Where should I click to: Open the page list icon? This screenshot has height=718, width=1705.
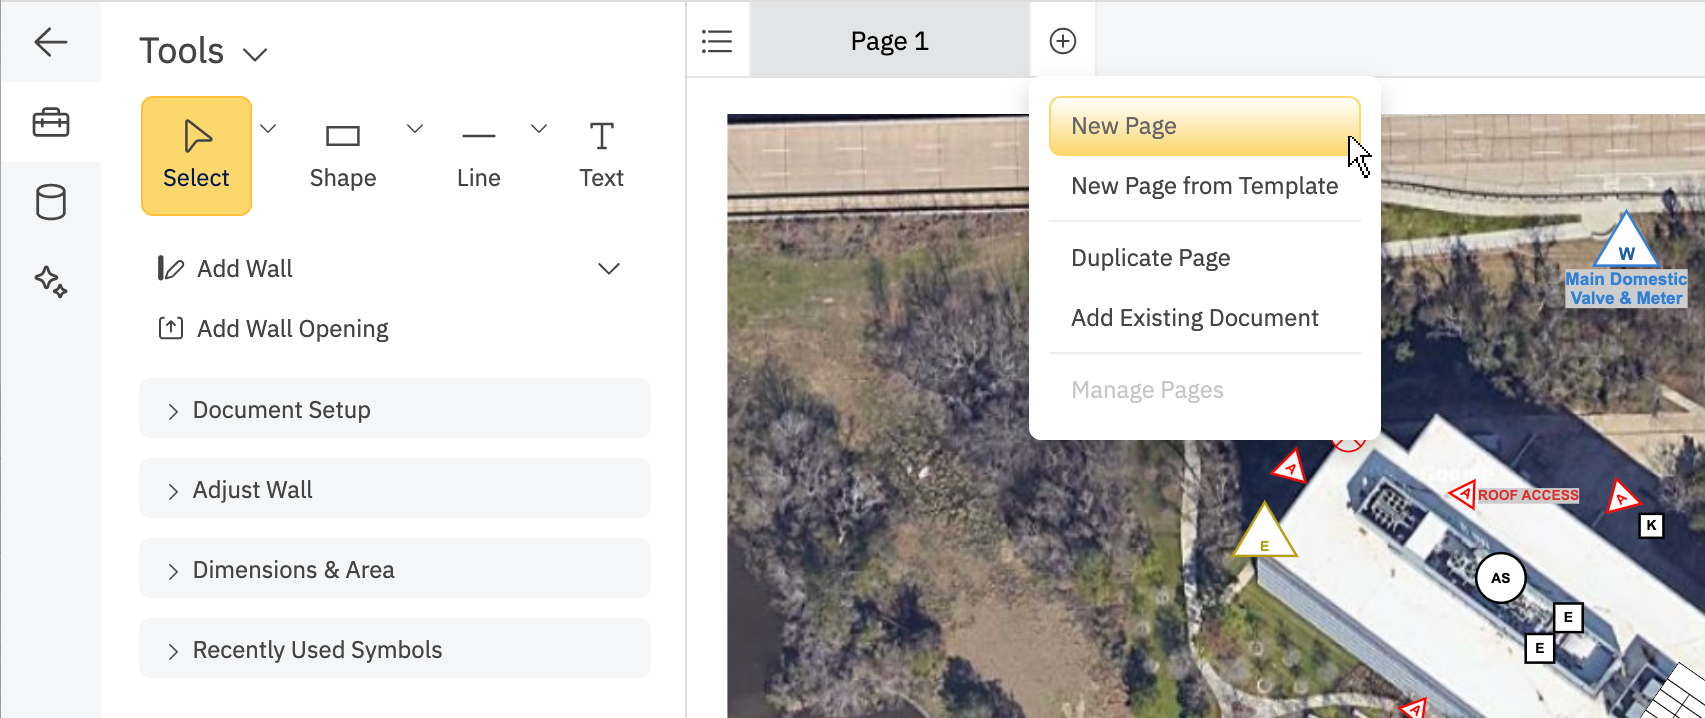point(717,41)
